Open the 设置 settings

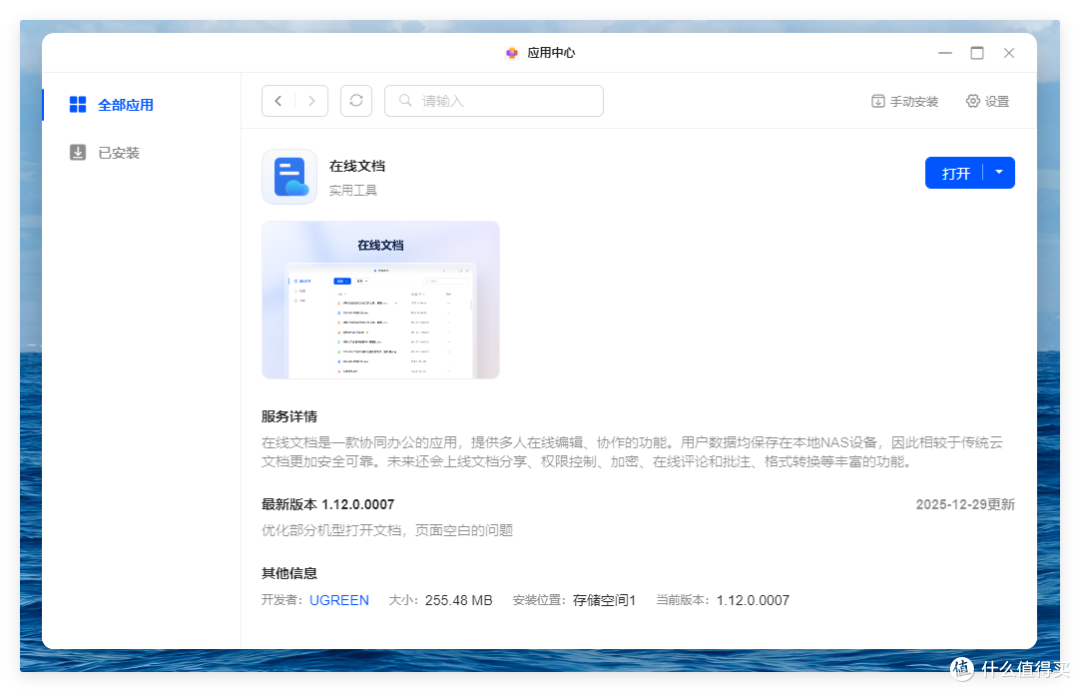coord(987,101)
